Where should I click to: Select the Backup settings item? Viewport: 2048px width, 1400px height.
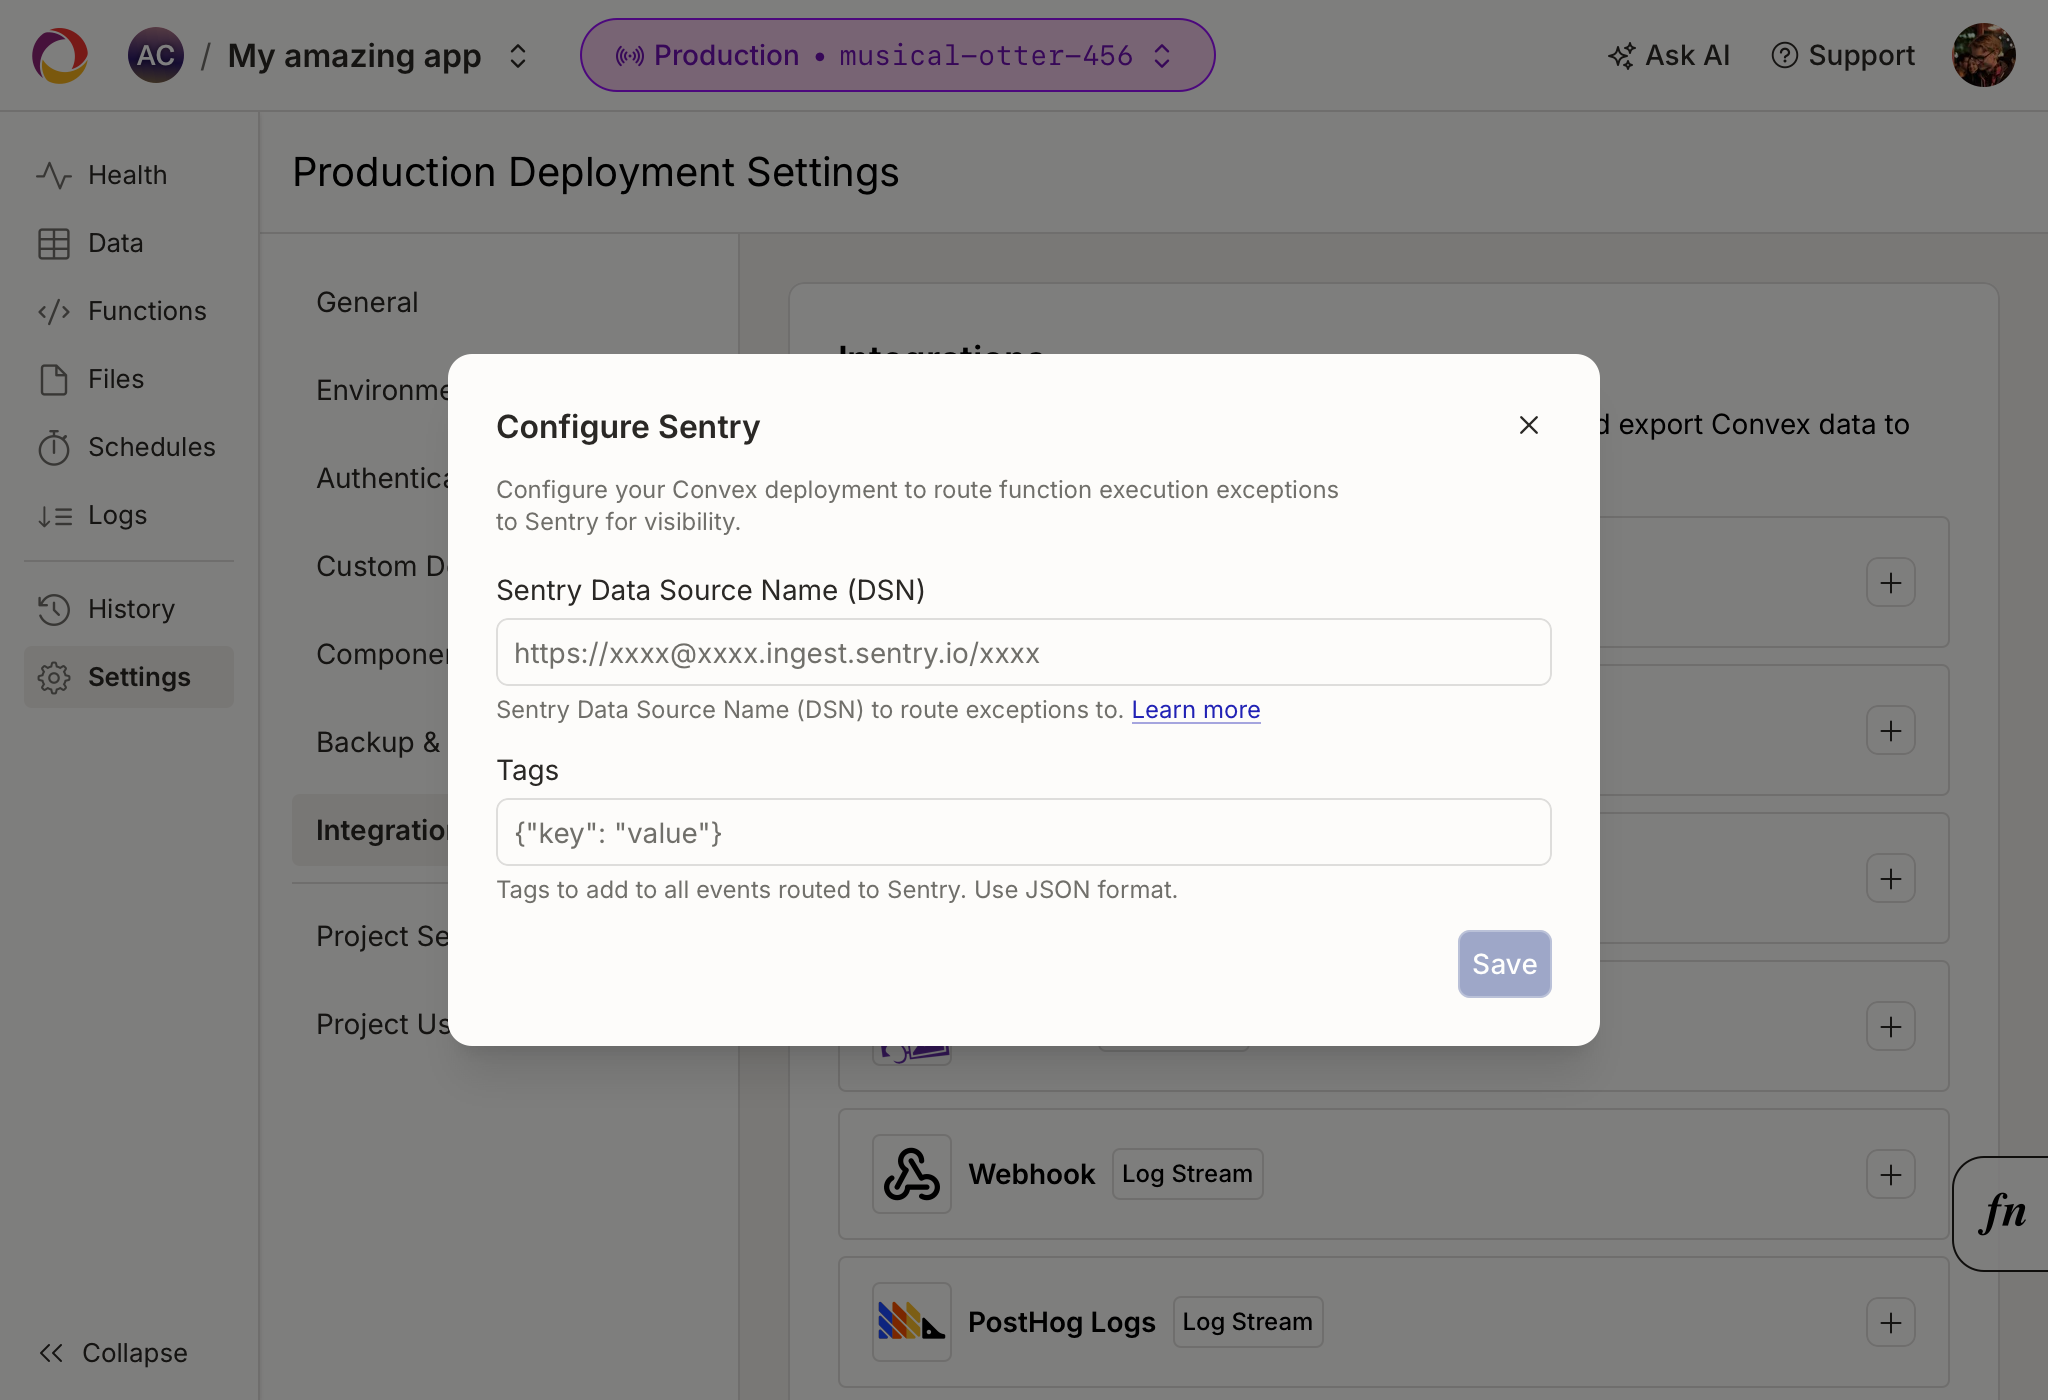point(378,742)
